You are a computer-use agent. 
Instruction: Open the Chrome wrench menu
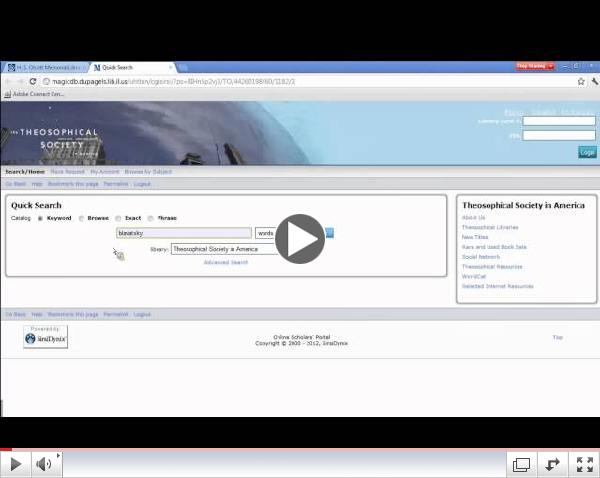coord(595,81)
